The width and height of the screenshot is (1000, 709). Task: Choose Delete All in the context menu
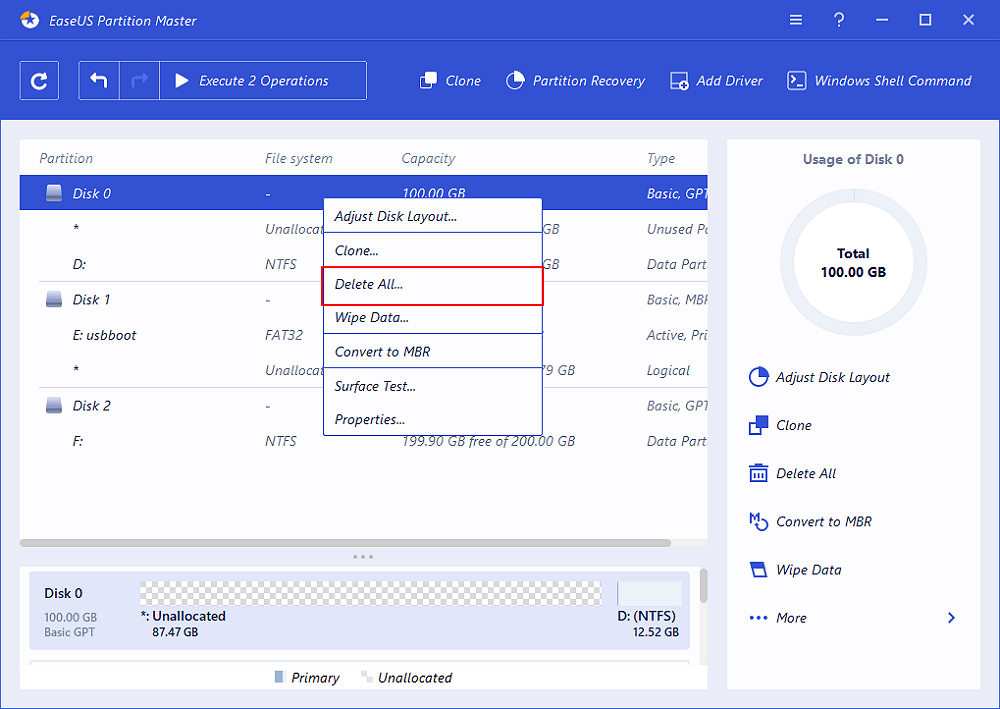click(432, 285)
